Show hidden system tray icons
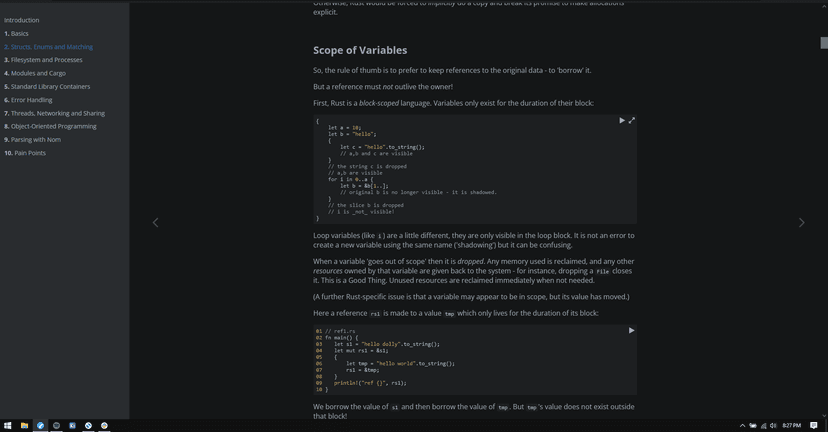Image resolution: width=828 pixels, height=432 pixels. click(742, 425)
